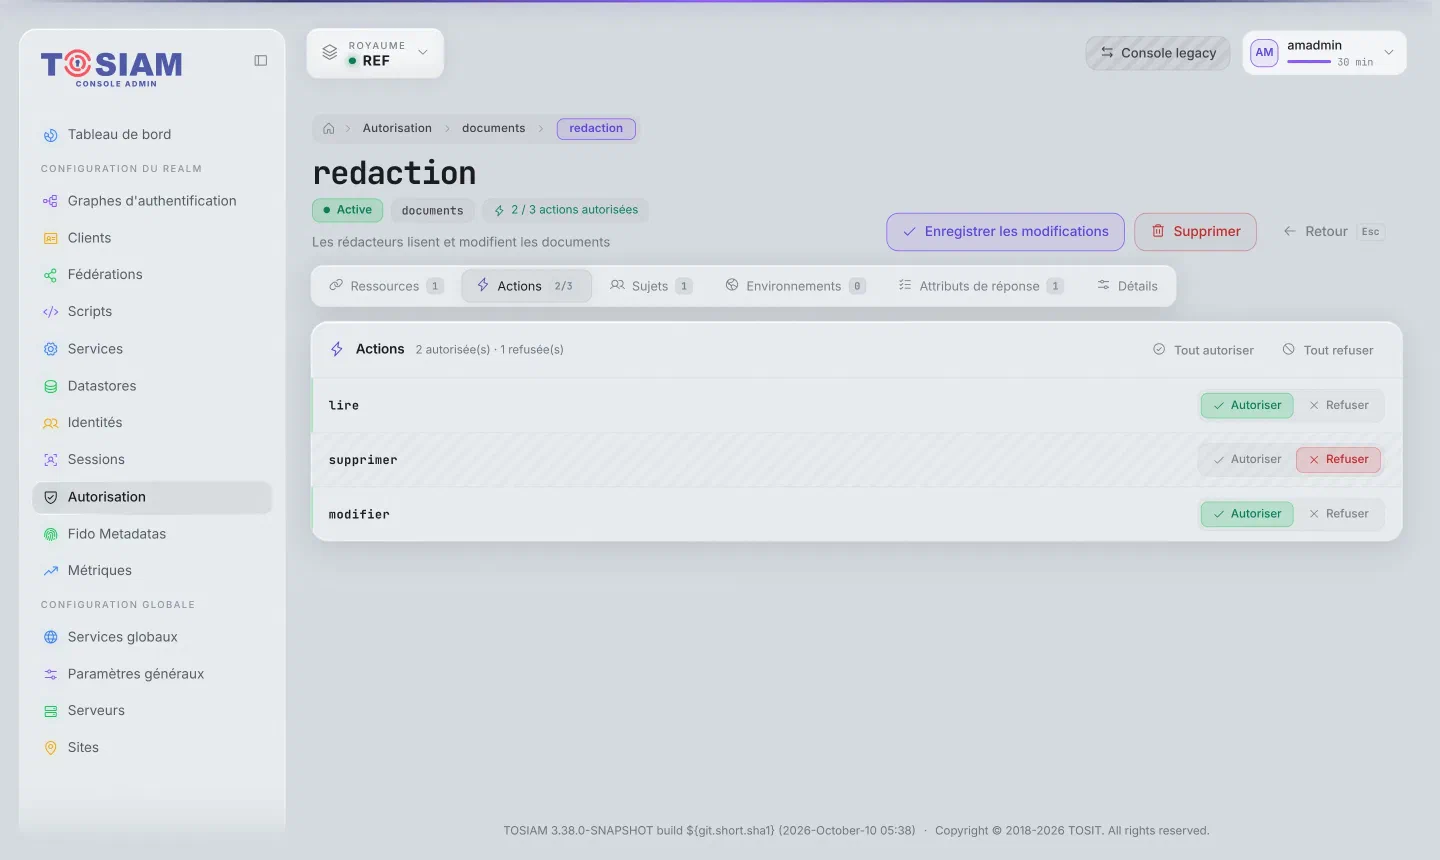
Task: Click the AM user avatar
Action: 1264,53
